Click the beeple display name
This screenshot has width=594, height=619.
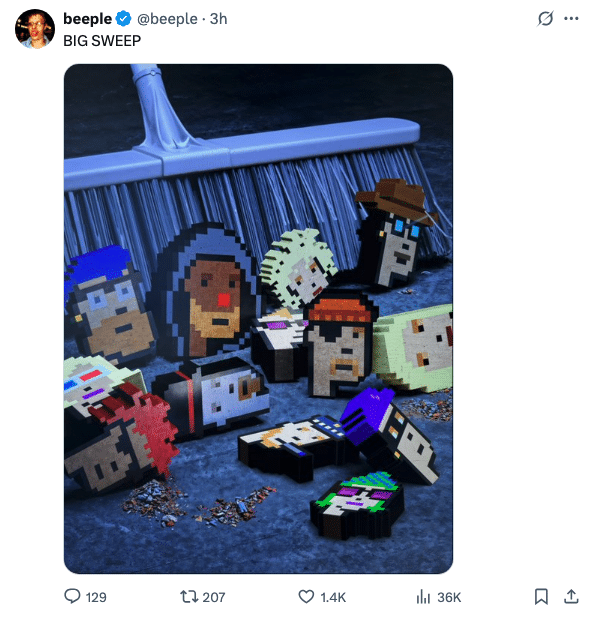coord(87,19)
